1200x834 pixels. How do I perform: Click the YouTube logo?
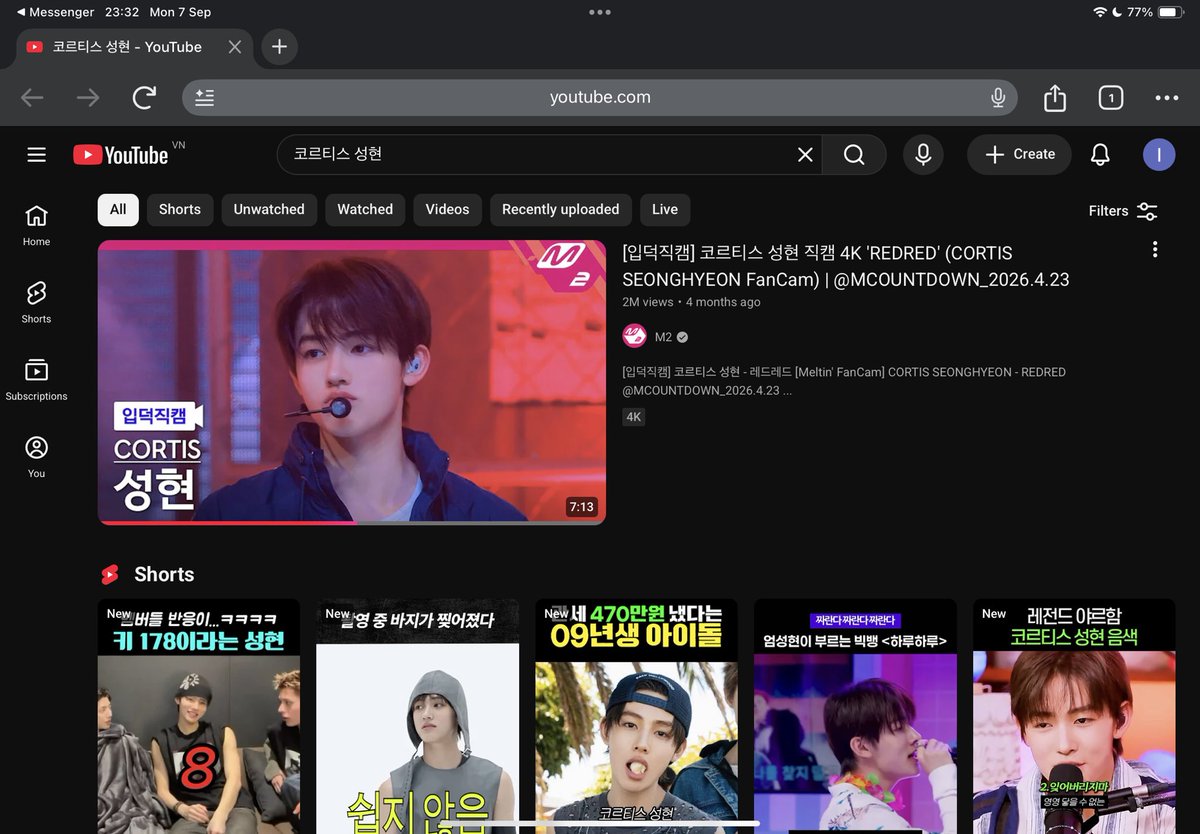pos(121,155)
